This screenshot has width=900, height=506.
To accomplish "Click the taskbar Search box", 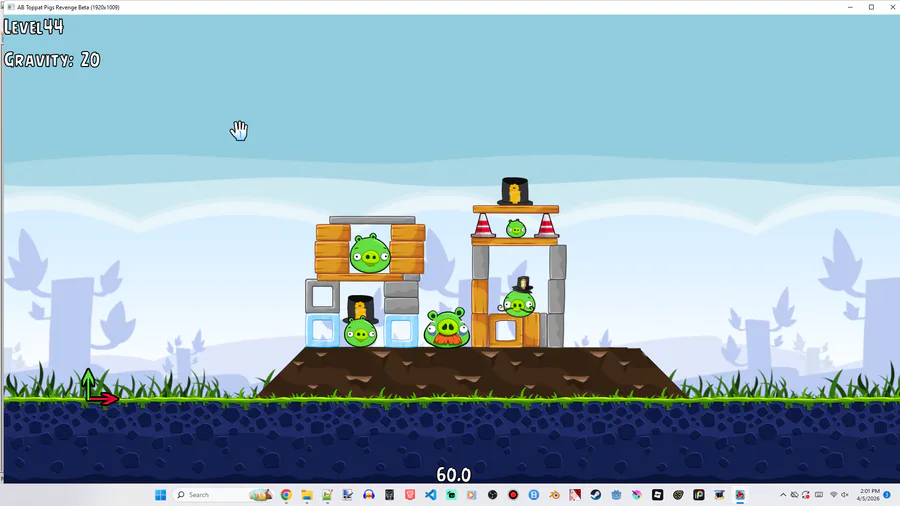I will point(224,495).
